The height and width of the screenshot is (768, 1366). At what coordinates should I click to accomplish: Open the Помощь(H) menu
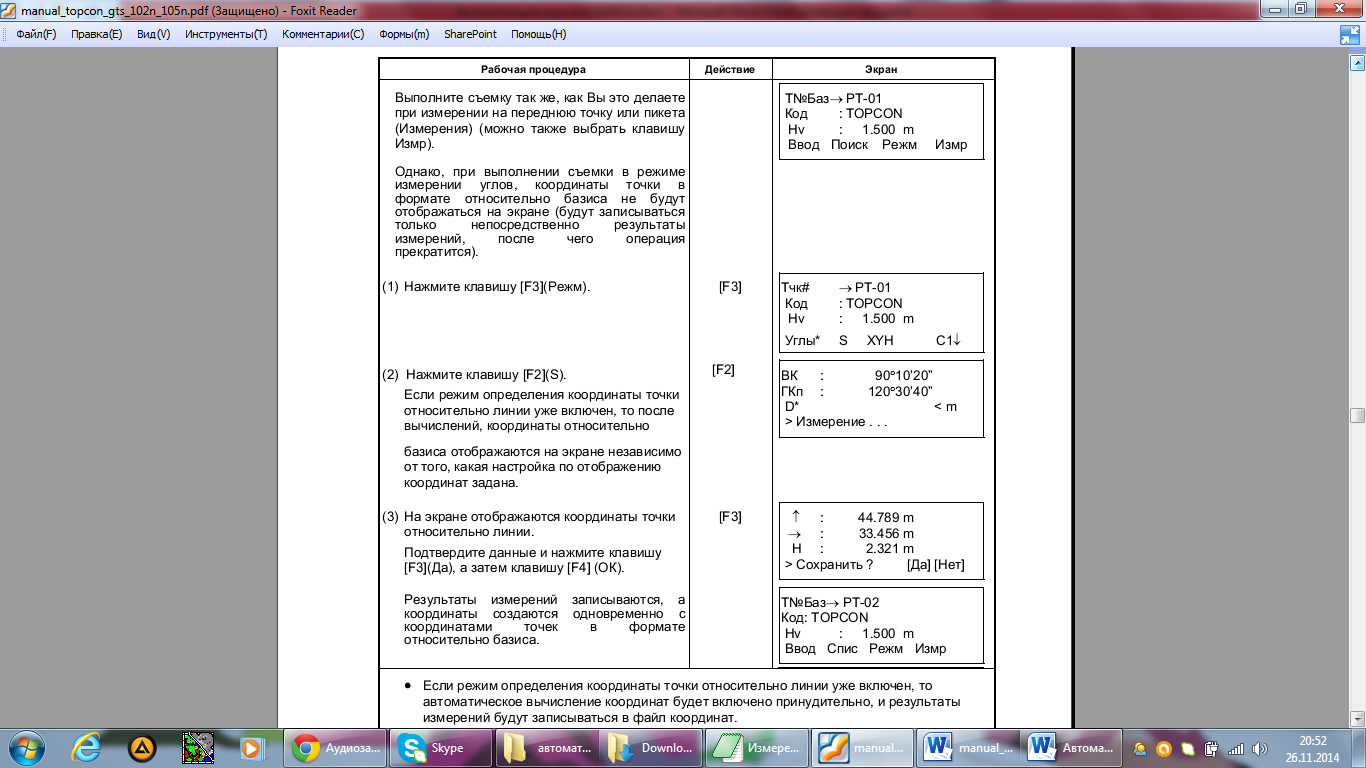click(x=538, y=34)
